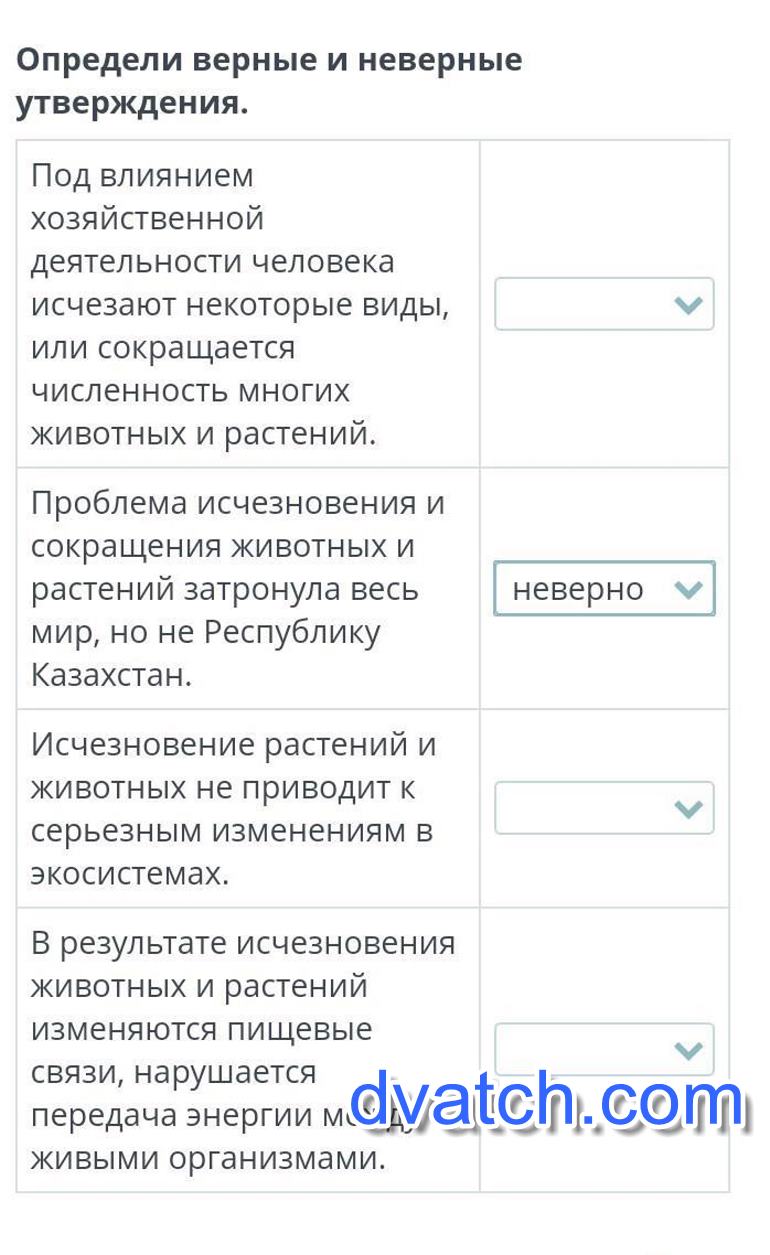Click the heading "Определи верные и неверные утверждения"
This screenshot has width=770, height=1255.
268,81
